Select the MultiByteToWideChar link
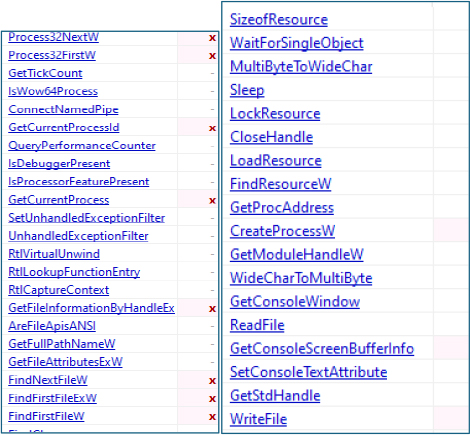 [301, 67]
